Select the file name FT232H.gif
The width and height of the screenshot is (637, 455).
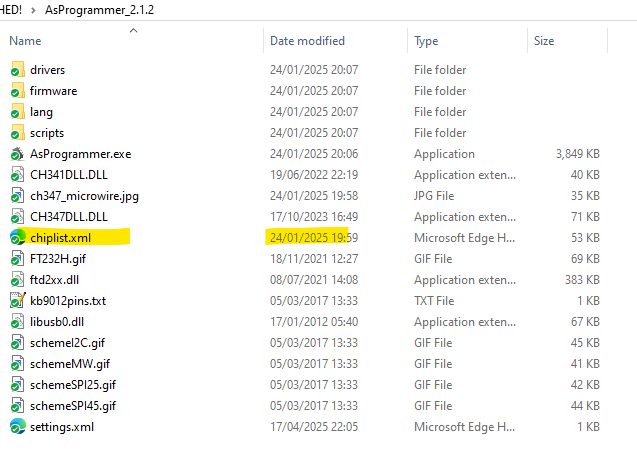pyautogui.click(x=58, y=259)
